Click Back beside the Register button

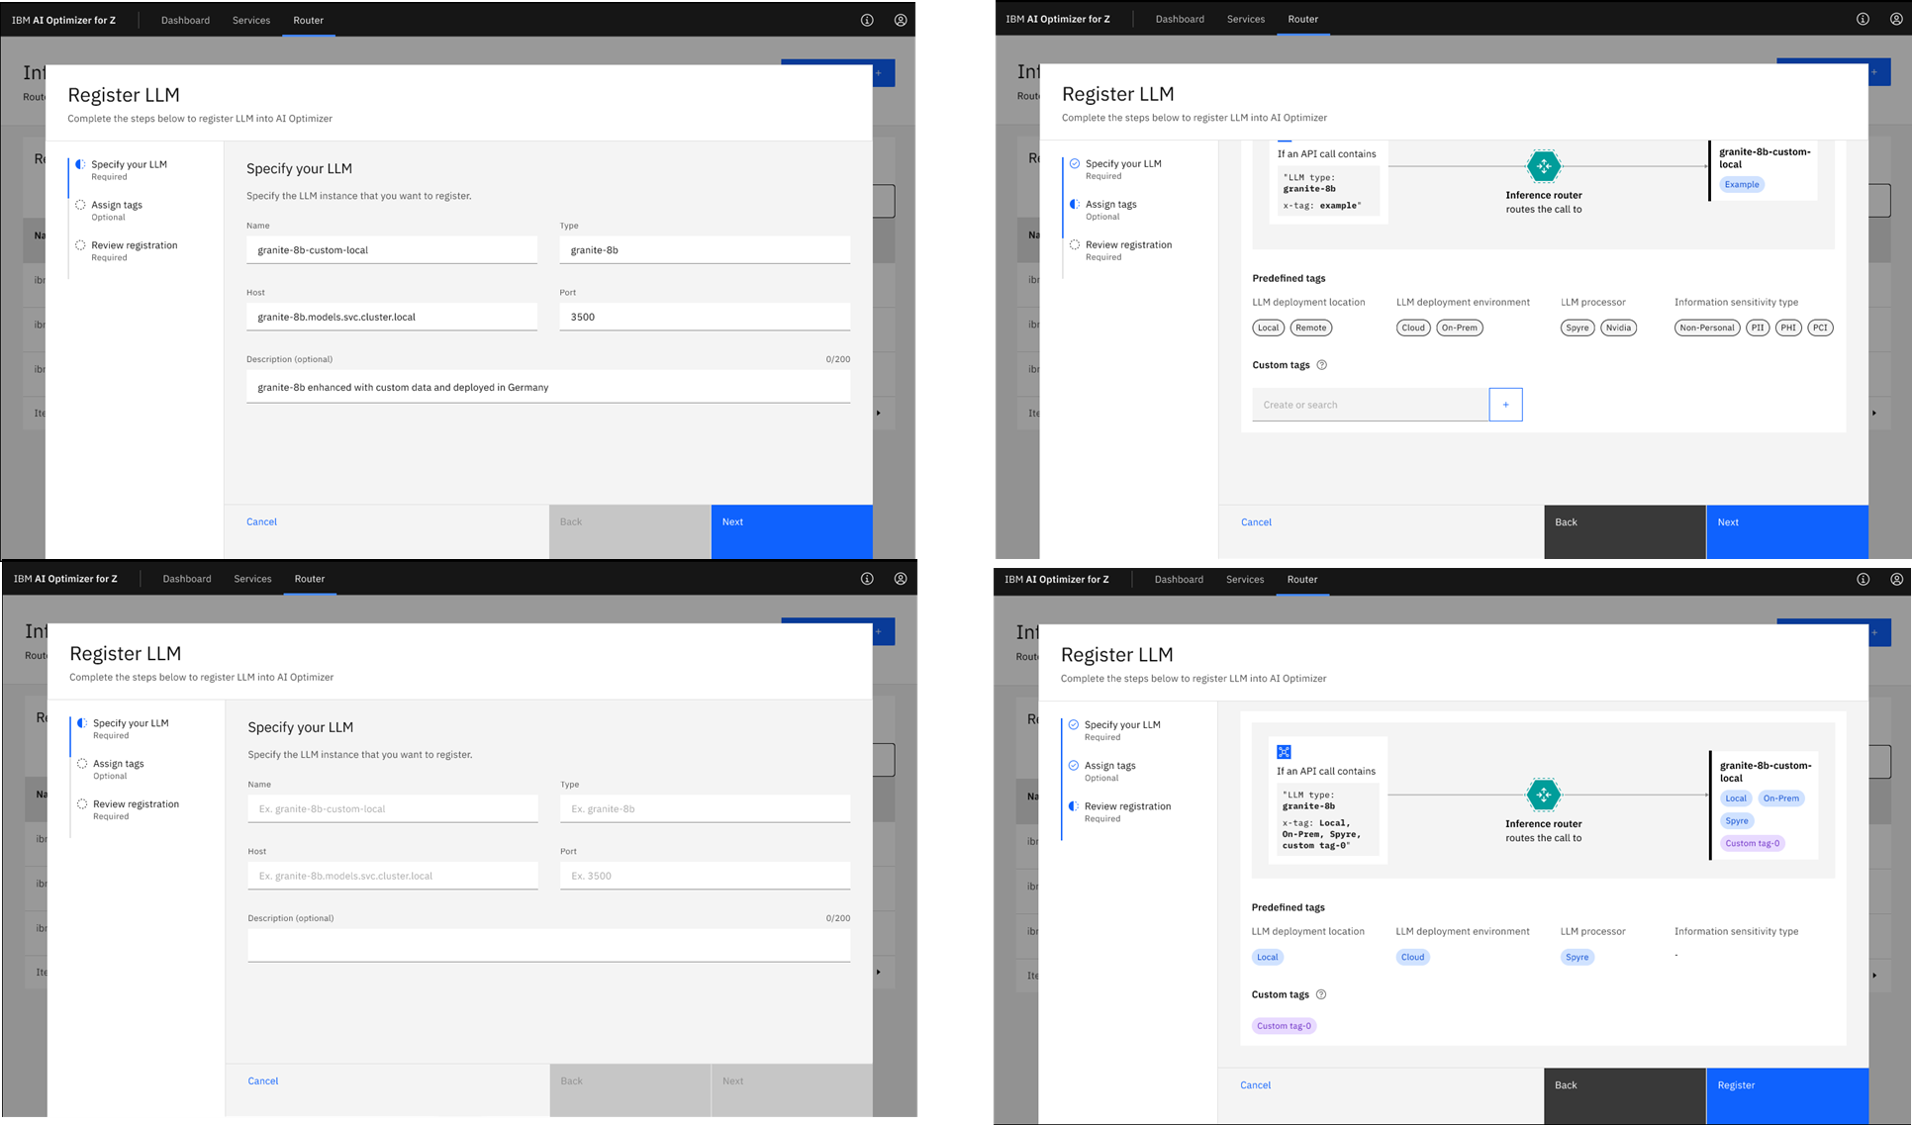pos(1625,1096)
